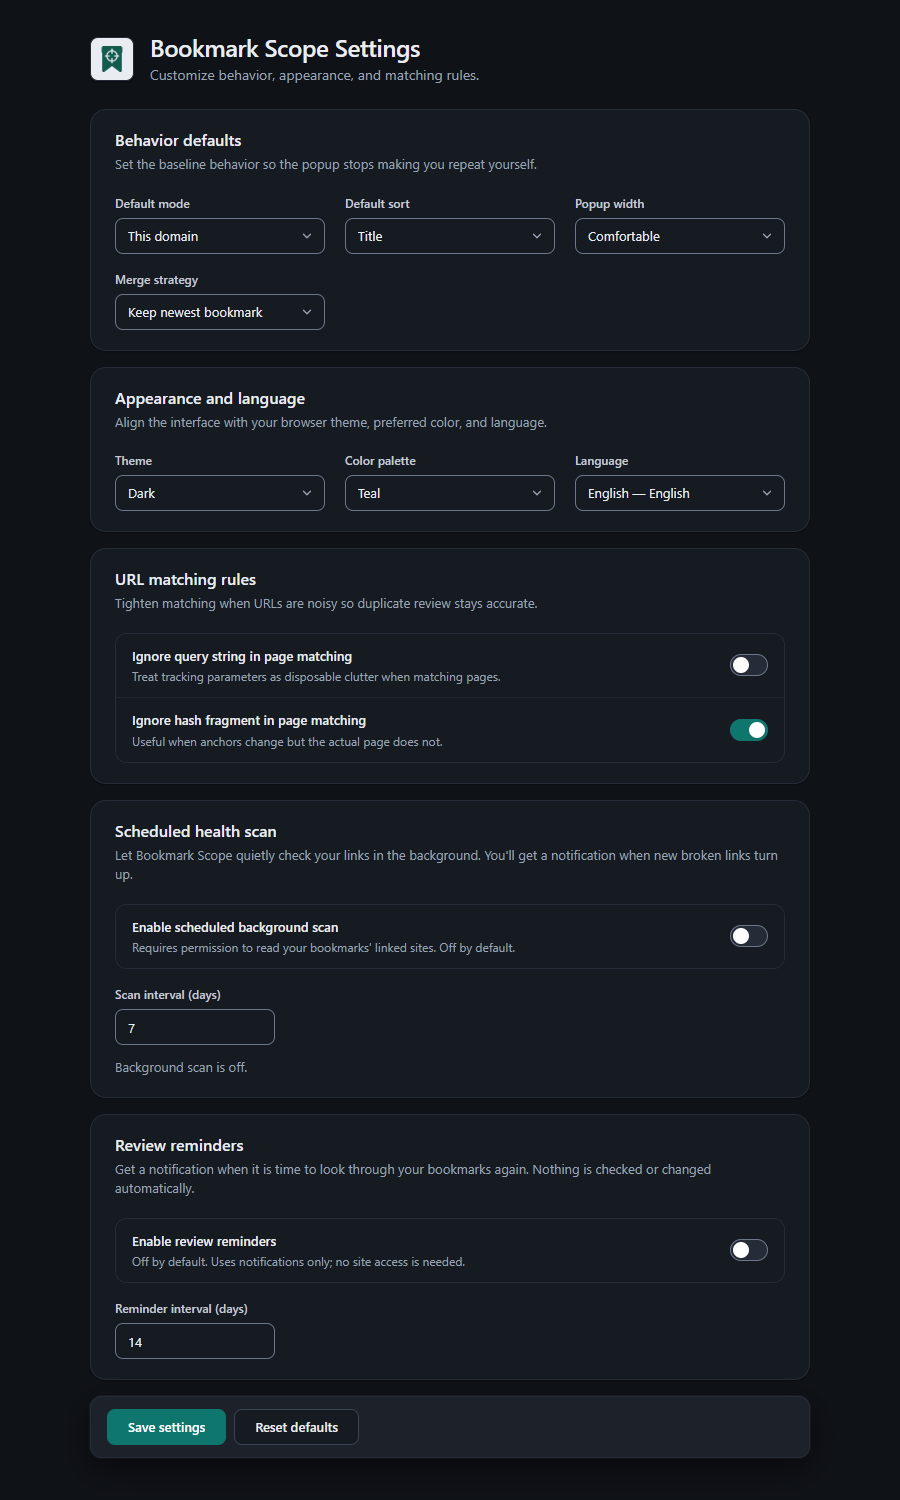
Task: Click the Default sort label
Action: point(377,204)
